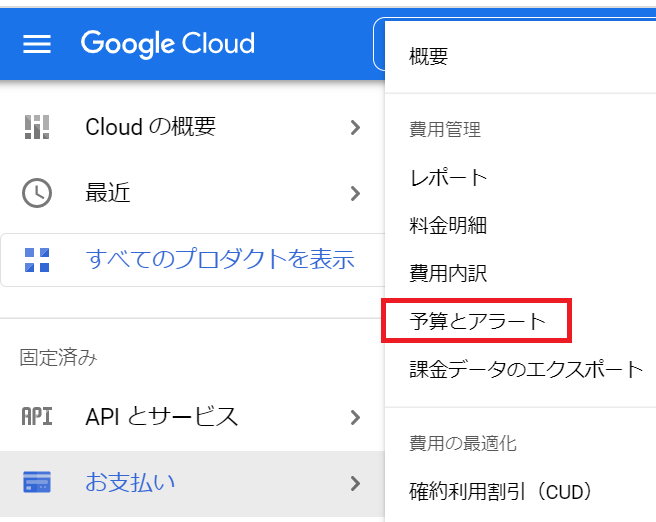
Task: Expand the 最近 submenu chevron
Action: (x=355, y=193)
